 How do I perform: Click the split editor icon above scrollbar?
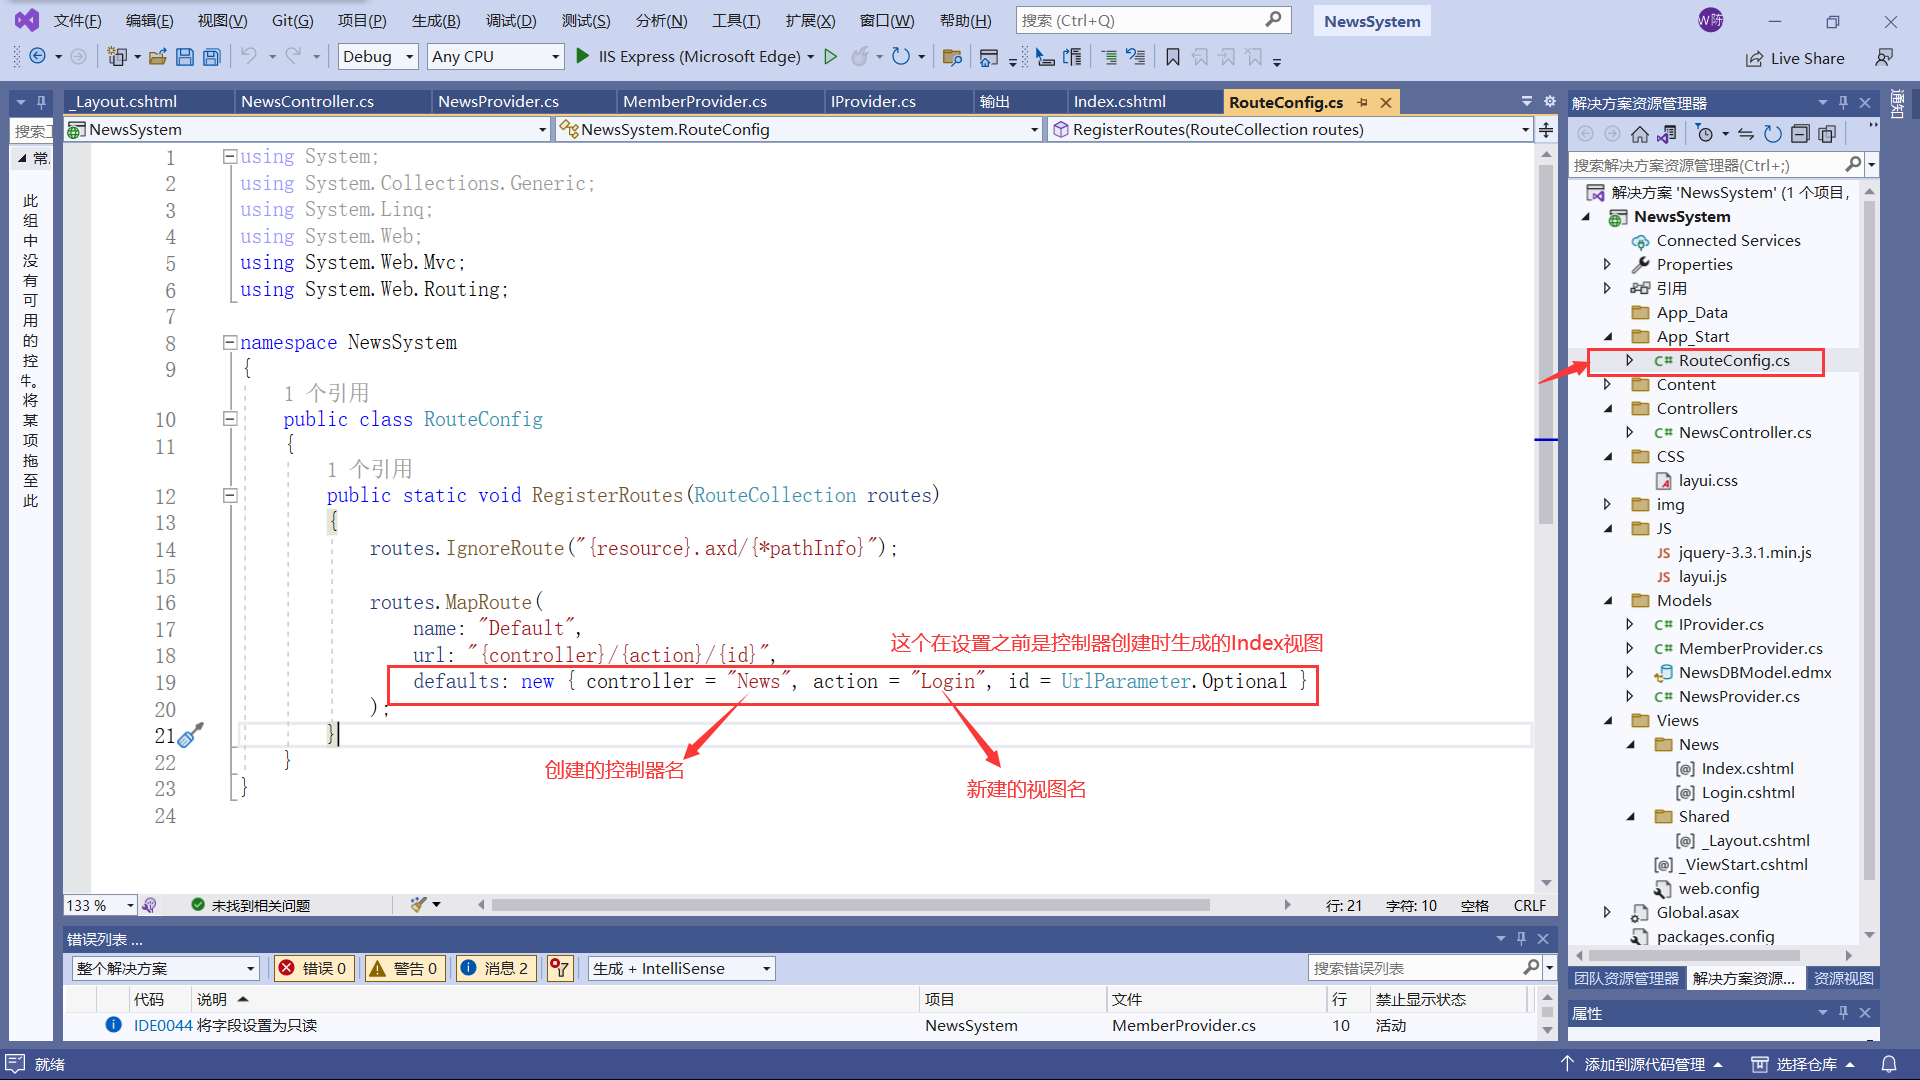(x=1546, y=130)
